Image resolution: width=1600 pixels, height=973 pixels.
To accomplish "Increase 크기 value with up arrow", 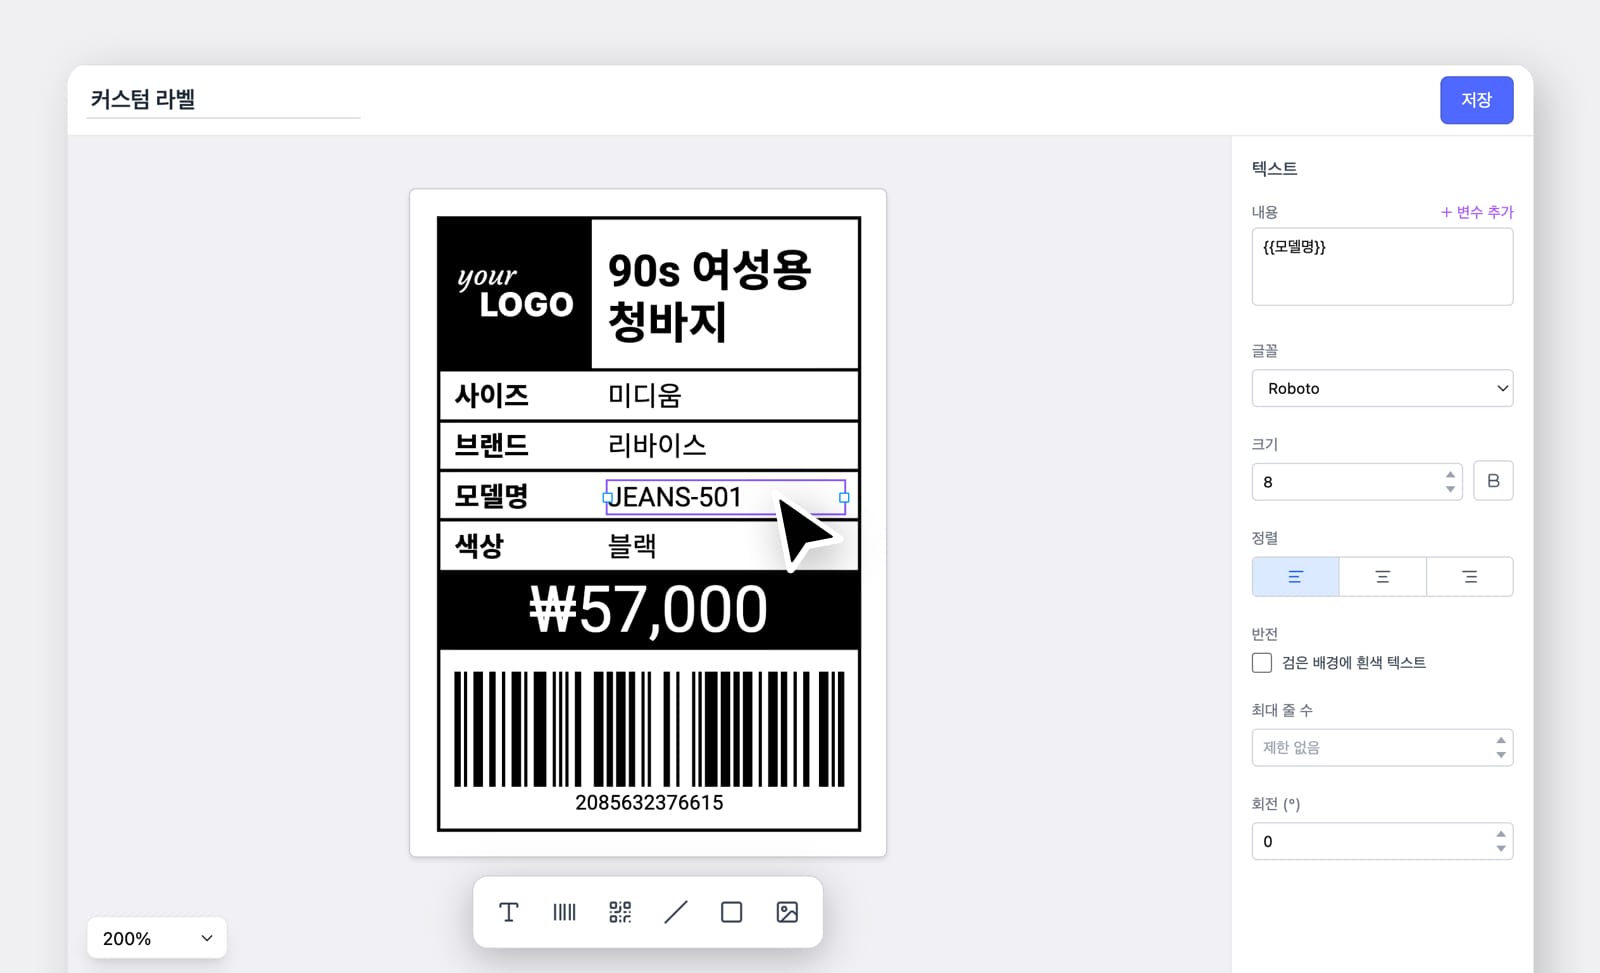I will pyautogui.click(x=1450, y=474).
